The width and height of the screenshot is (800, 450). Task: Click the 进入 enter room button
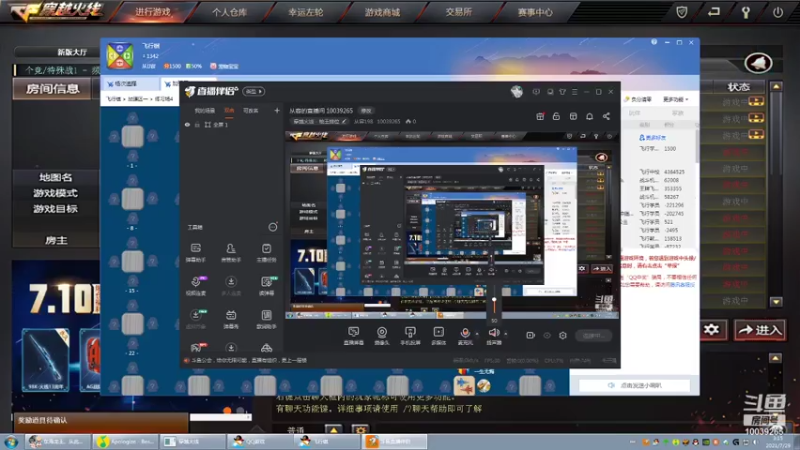pyautogui.click(x=760, y=330)
